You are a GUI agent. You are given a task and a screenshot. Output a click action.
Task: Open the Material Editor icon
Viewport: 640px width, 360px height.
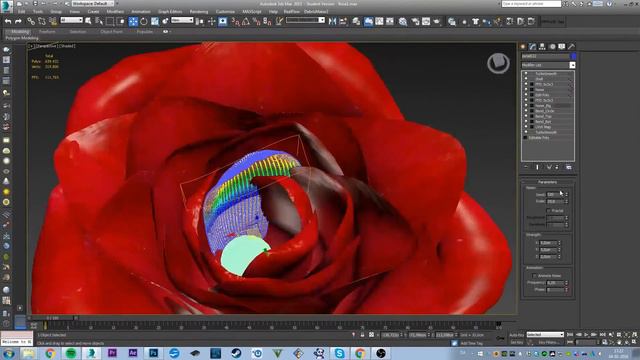pyautogui.click(x=403, y=22)
